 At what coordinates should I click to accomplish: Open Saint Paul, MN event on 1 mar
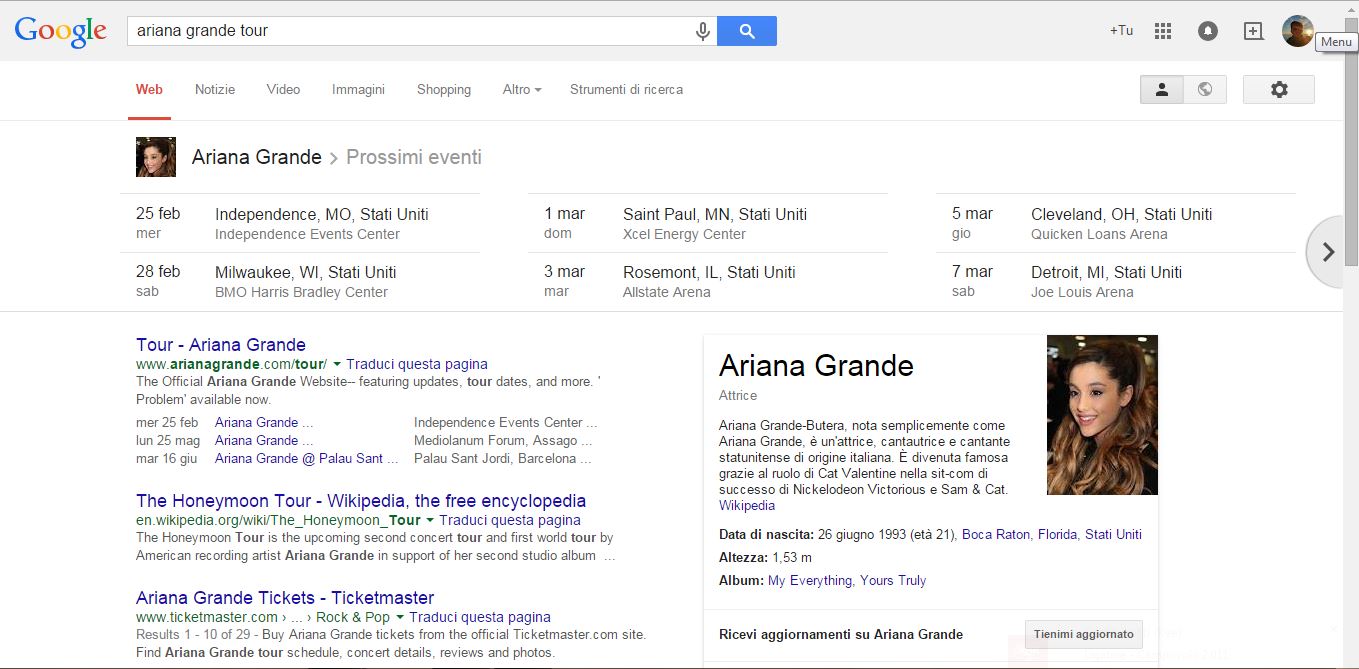[708, 223]
